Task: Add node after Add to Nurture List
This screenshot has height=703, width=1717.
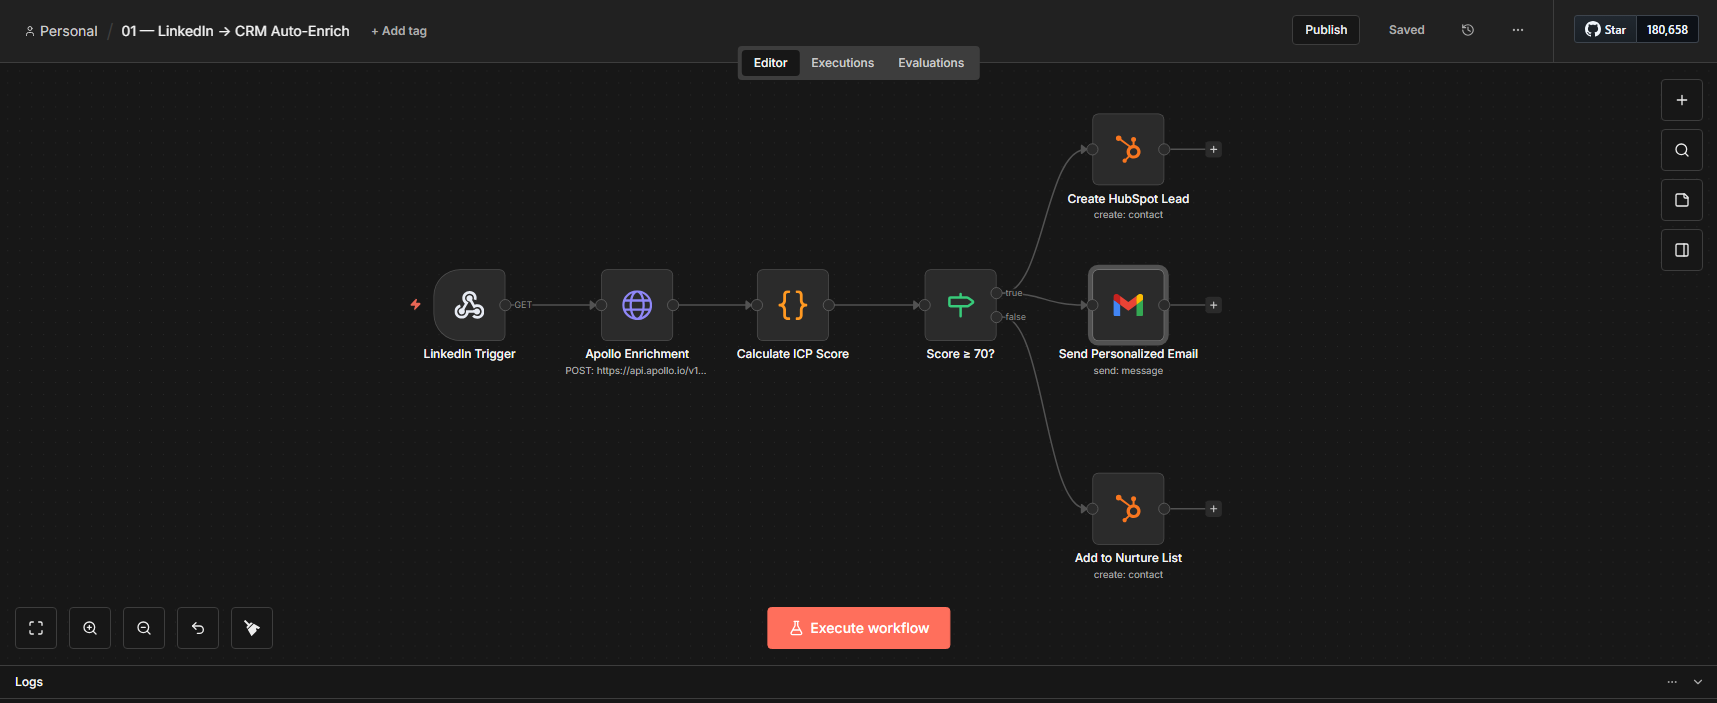Action: [x=1214, y=509]
